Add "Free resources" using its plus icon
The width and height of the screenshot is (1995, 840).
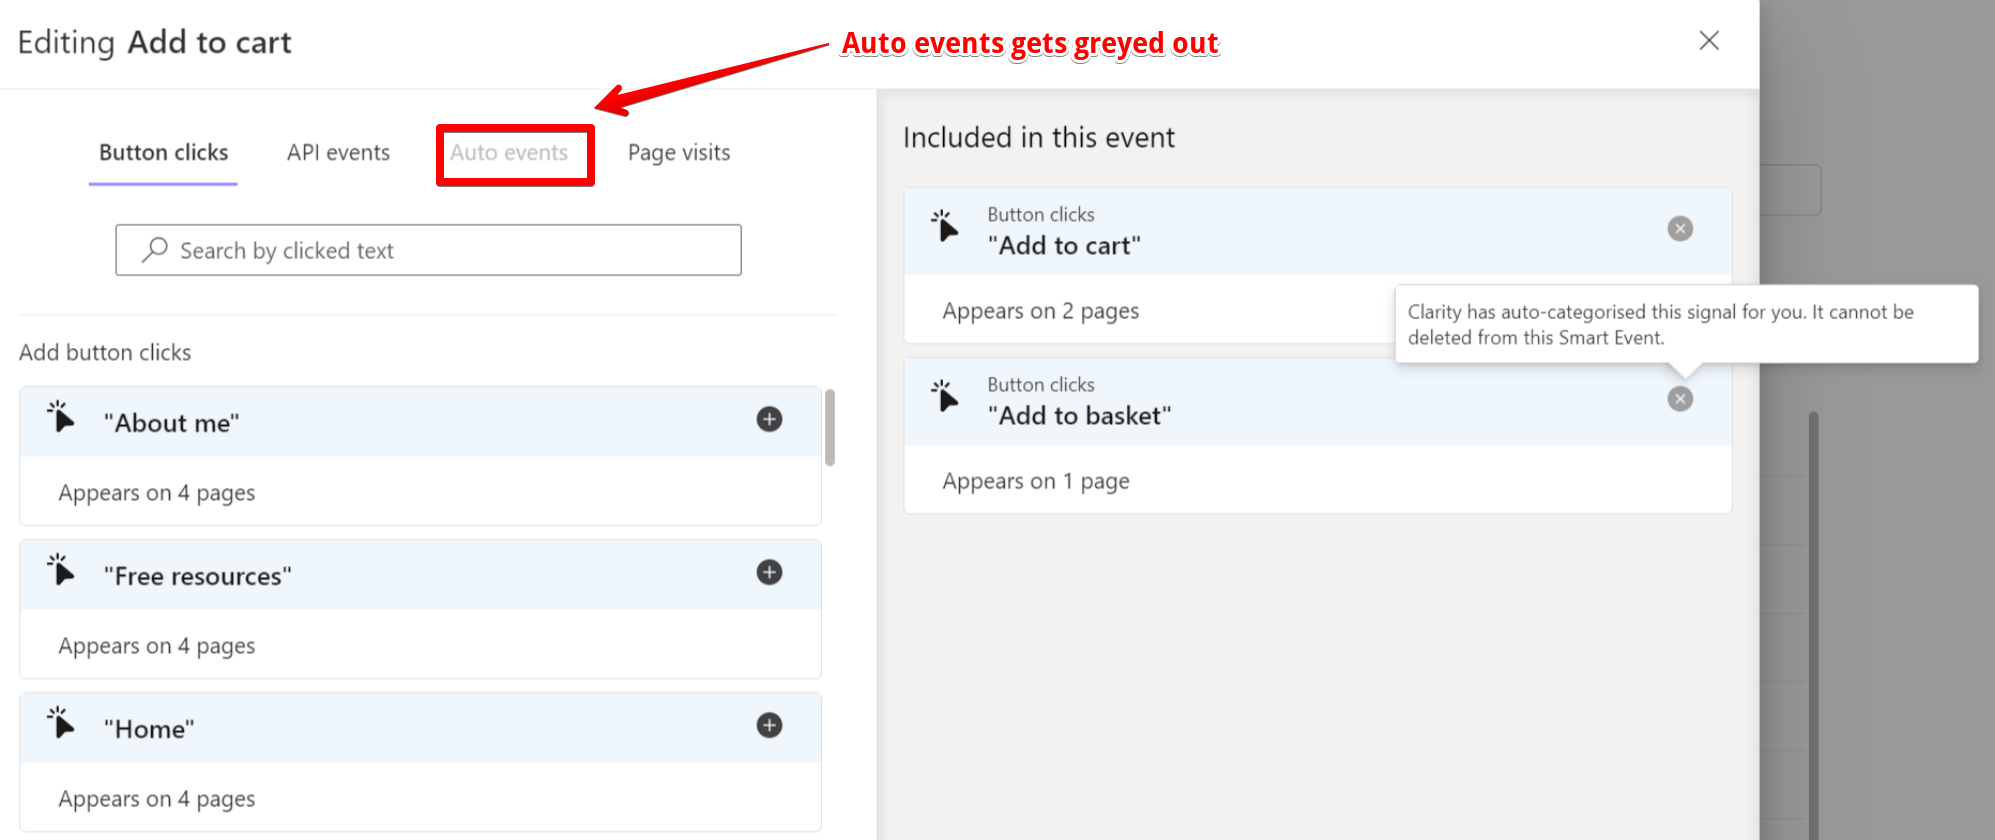point(769,572)
